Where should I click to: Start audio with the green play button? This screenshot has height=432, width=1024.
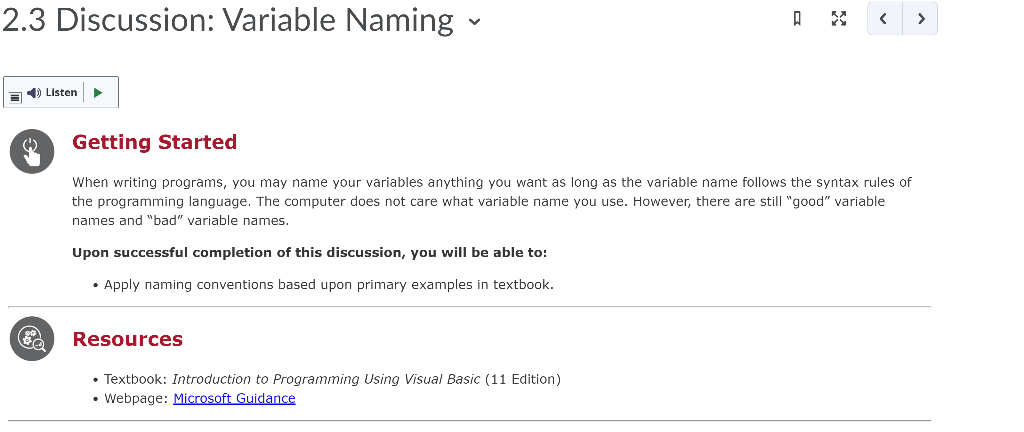click(x=98, y=93)
